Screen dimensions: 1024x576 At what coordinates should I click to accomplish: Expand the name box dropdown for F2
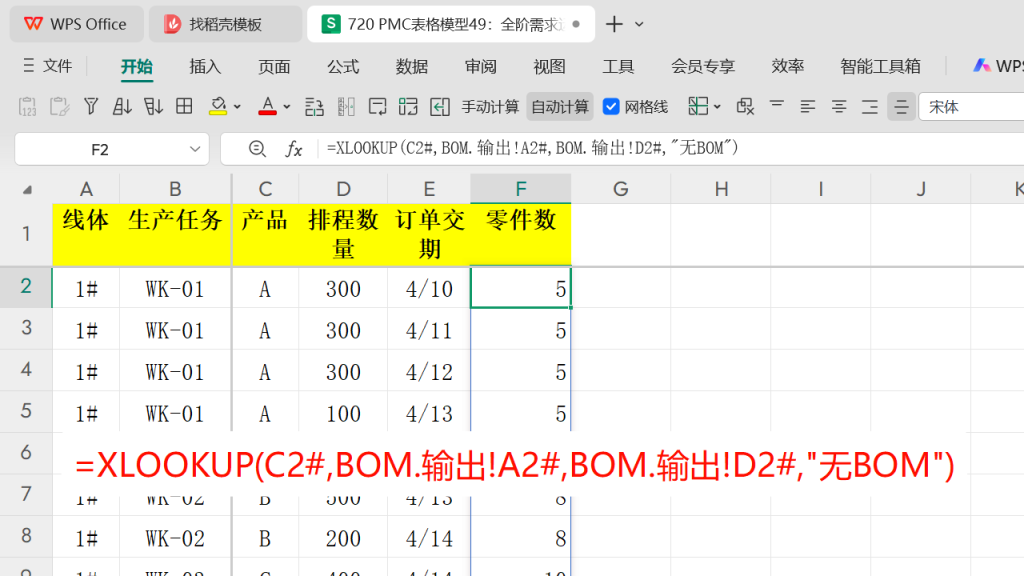[x=195, y=150]
